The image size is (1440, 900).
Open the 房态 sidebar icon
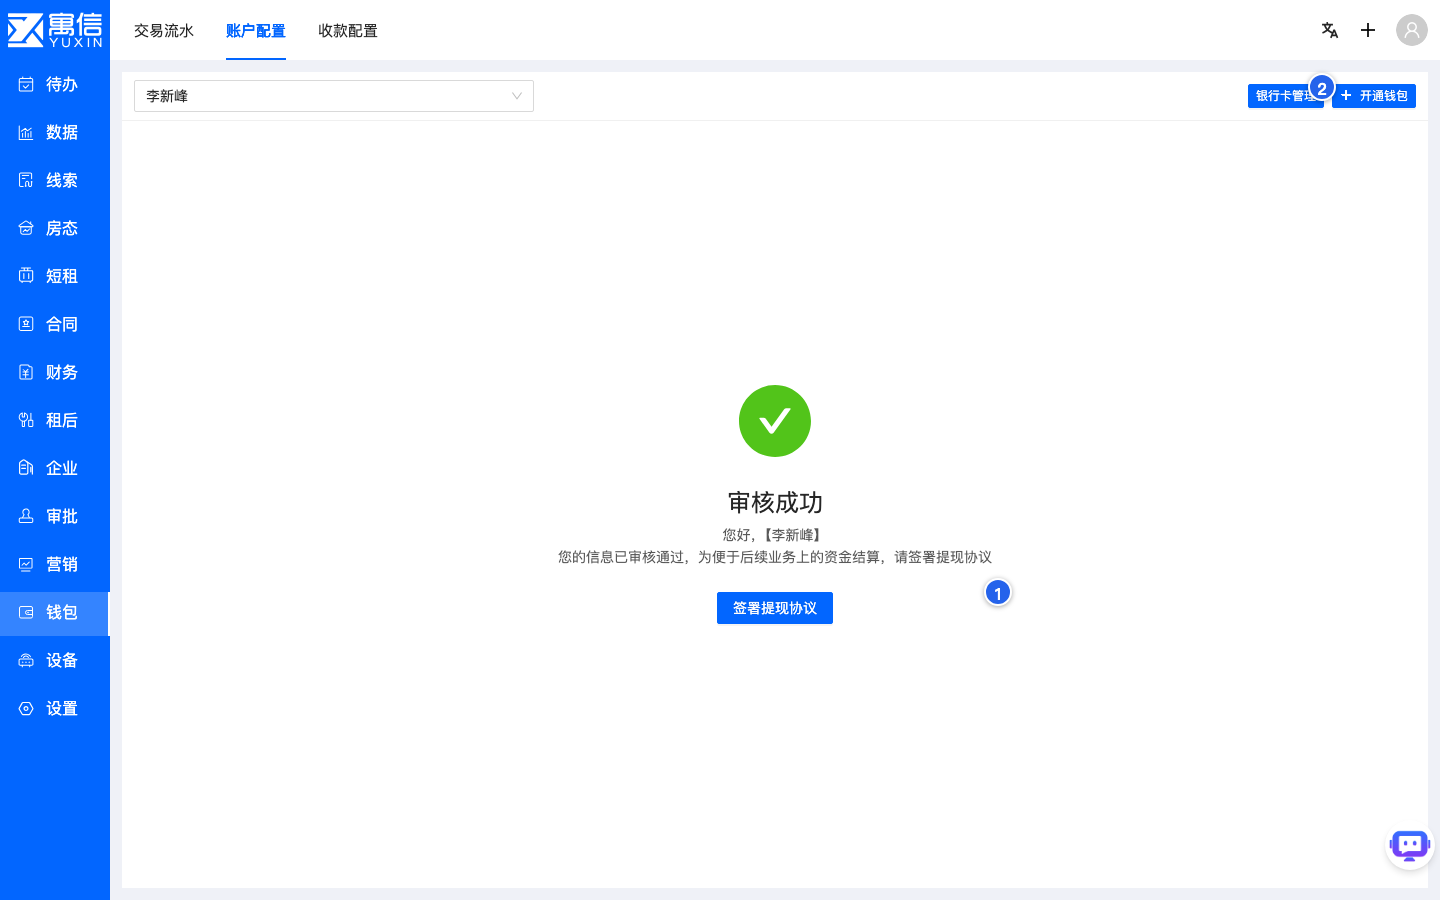click(x=26, y=228)
